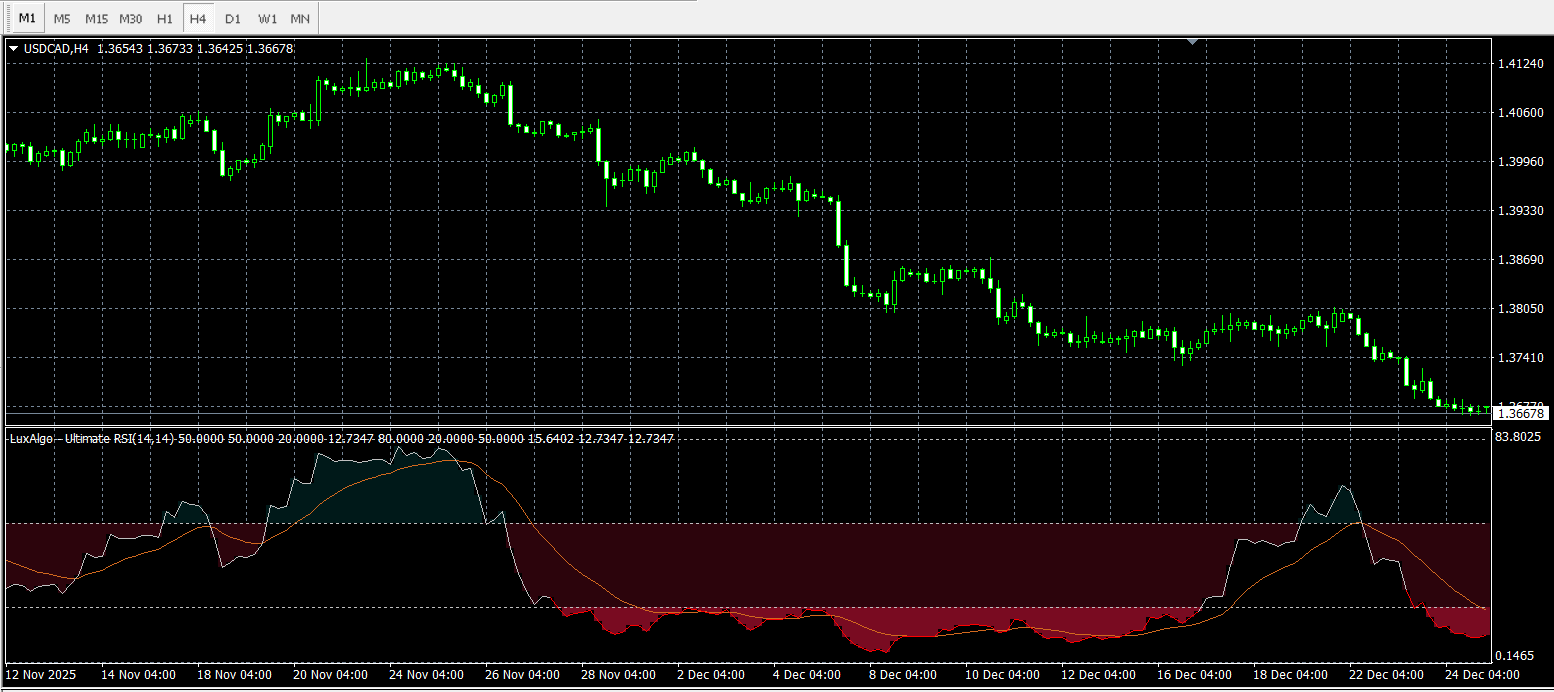Click the 16 Dec 04:00 time label
Screen dimensions: 1554x692
[1194, 675]
